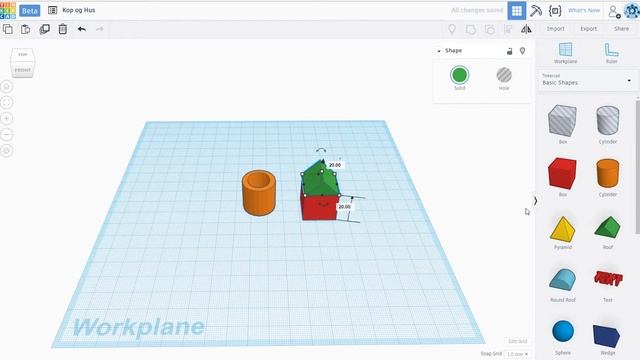Click the rotation handle above the roof
Viewport: 640px width, 360px height.
coord(321,150)
